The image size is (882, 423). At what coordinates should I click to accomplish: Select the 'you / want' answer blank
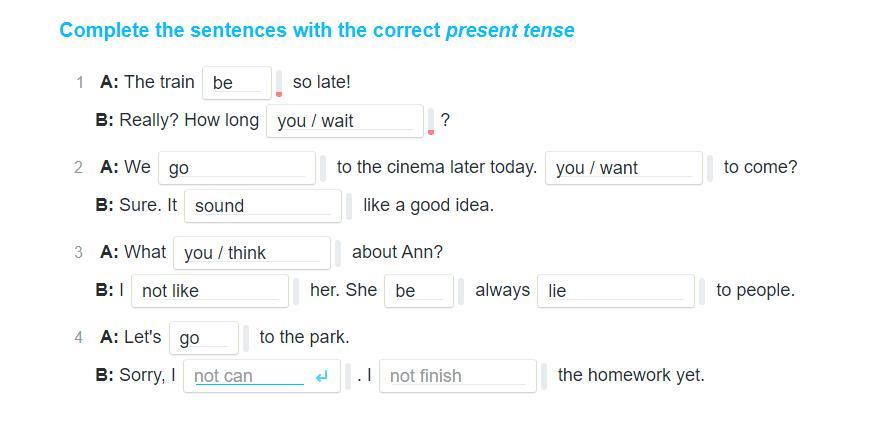(622, 168)
